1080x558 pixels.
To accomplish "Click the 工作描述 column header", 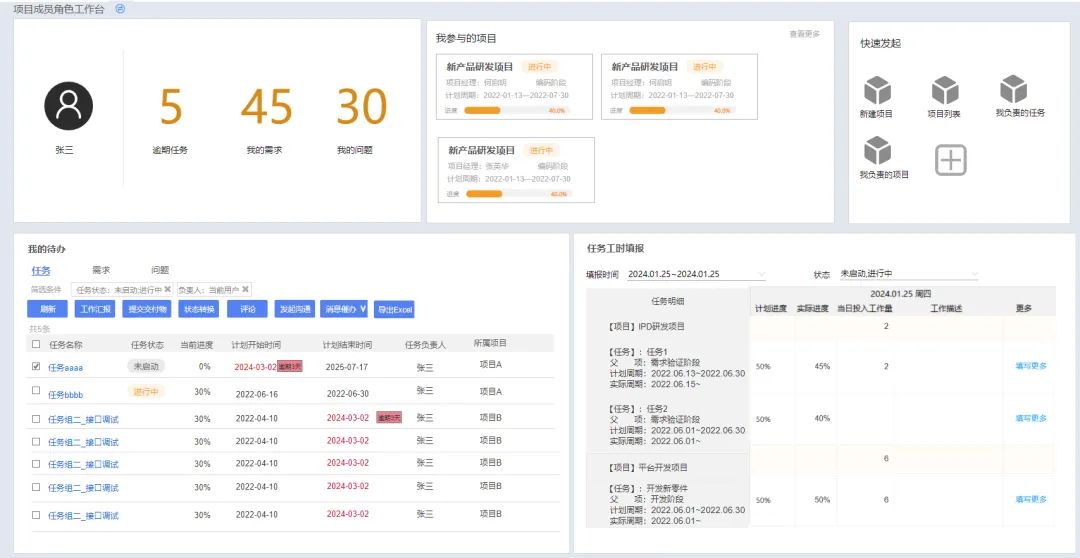I will 946,309.
